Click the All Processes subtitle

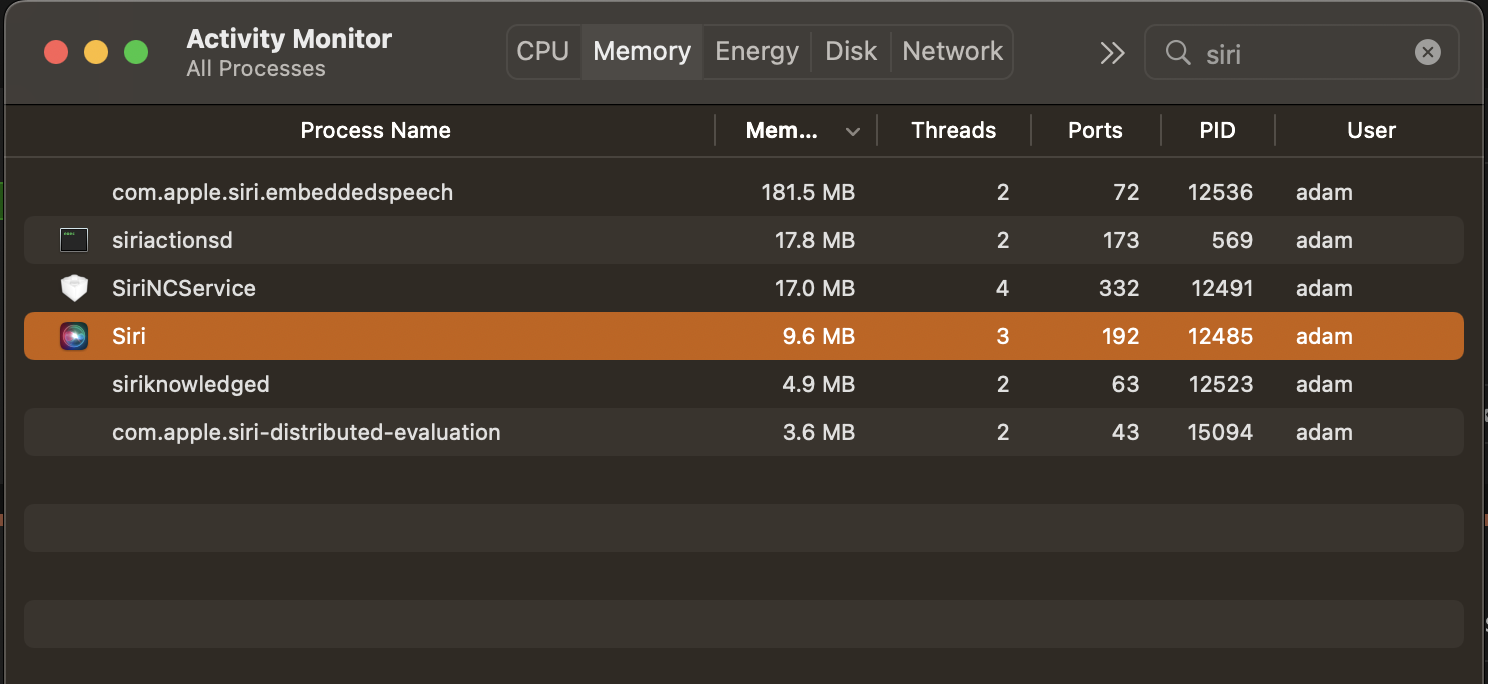point(256,69)
